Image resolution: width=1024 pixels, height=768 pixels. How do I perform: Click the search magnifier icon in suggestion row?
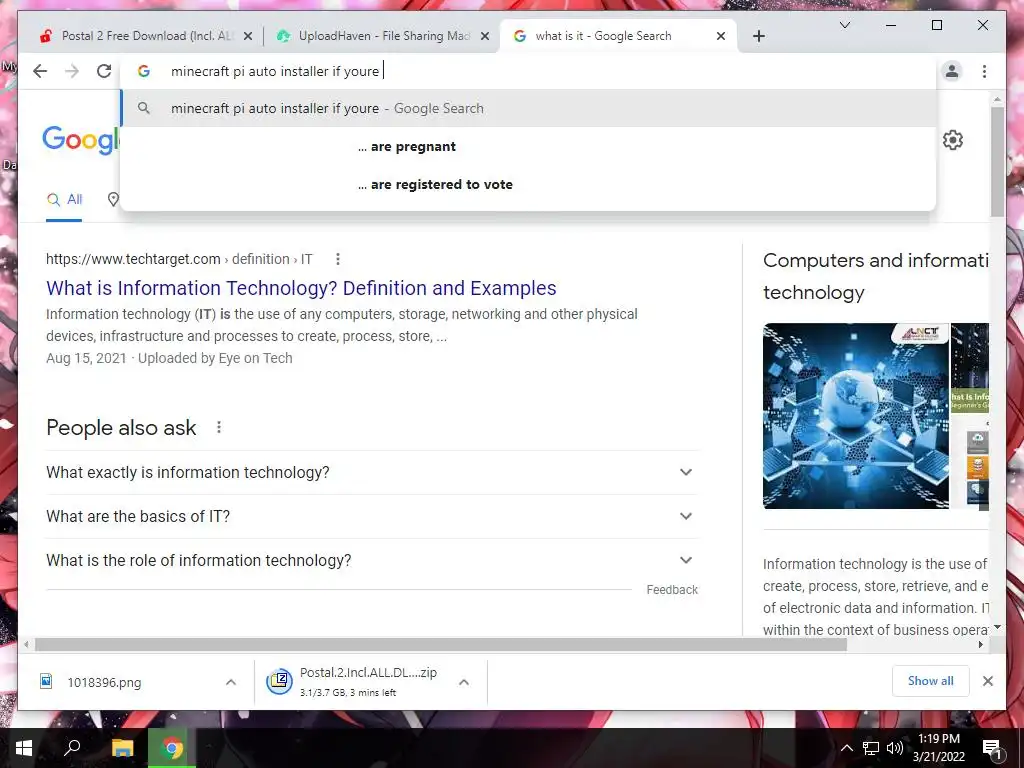144,108
